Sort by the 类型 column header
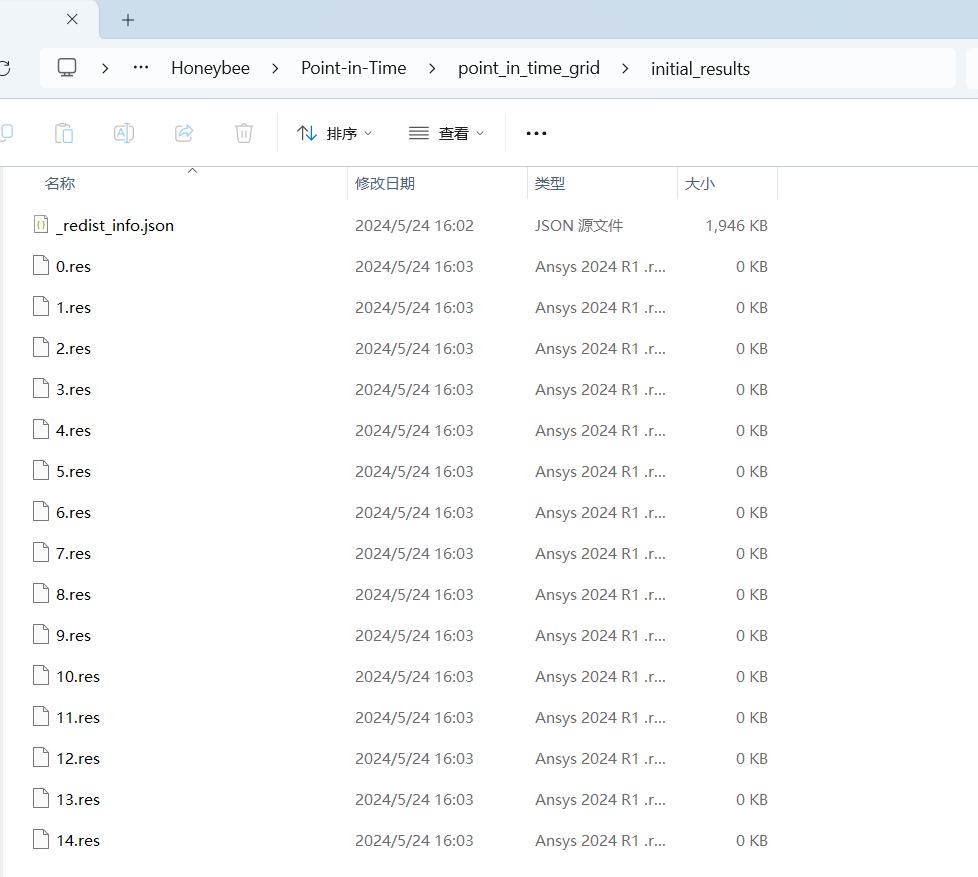 pos(550,183)
